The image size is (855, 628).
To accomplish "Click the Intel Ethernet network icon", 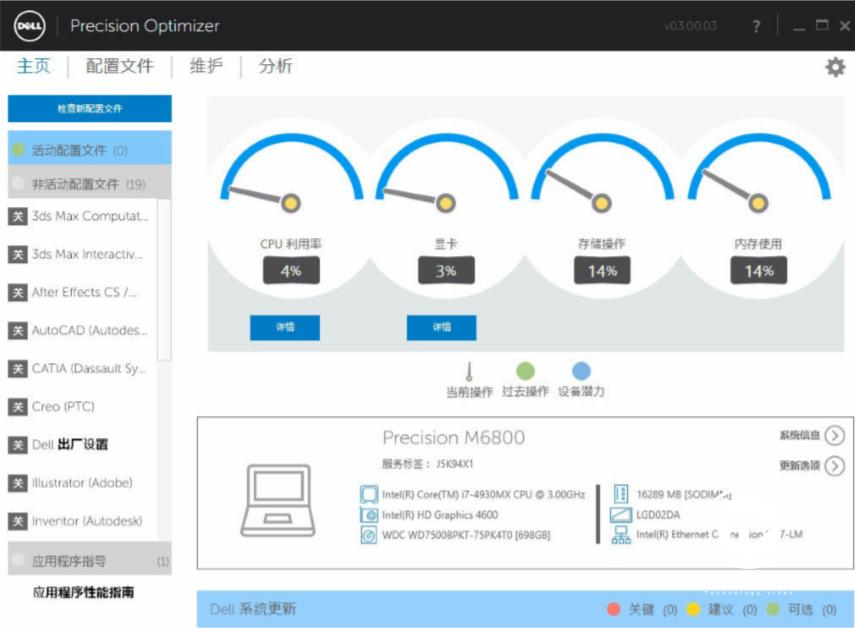I will 621,535.
